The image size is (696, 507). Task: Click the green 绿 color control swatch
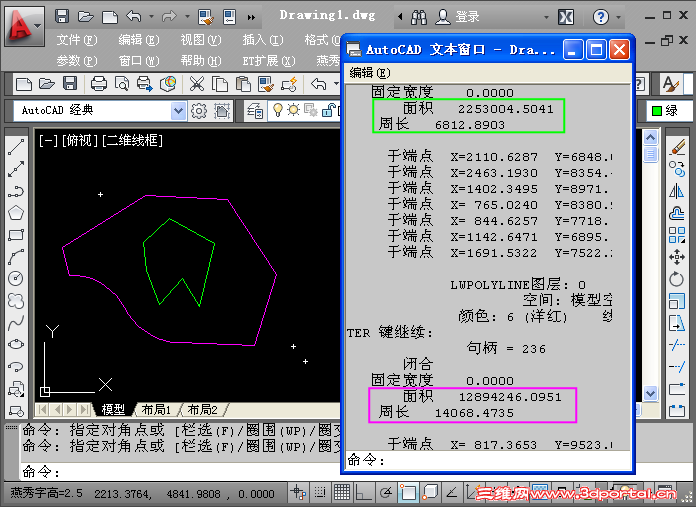click(657, 111)
